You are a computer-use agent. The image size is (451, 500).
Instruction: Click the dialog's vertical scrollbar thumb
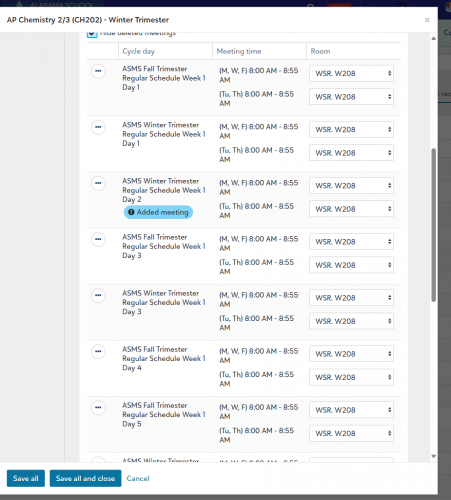(x=433, y=225)
